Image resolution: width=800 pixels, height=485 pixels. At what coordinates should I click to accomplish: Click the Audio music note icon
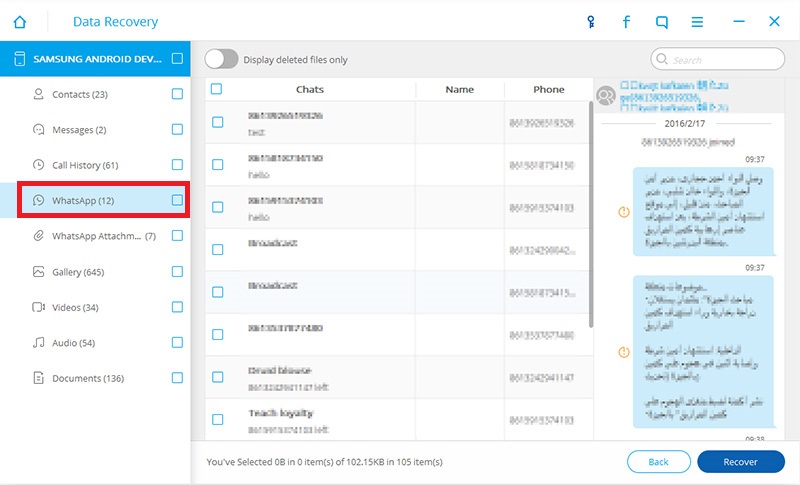38,342
